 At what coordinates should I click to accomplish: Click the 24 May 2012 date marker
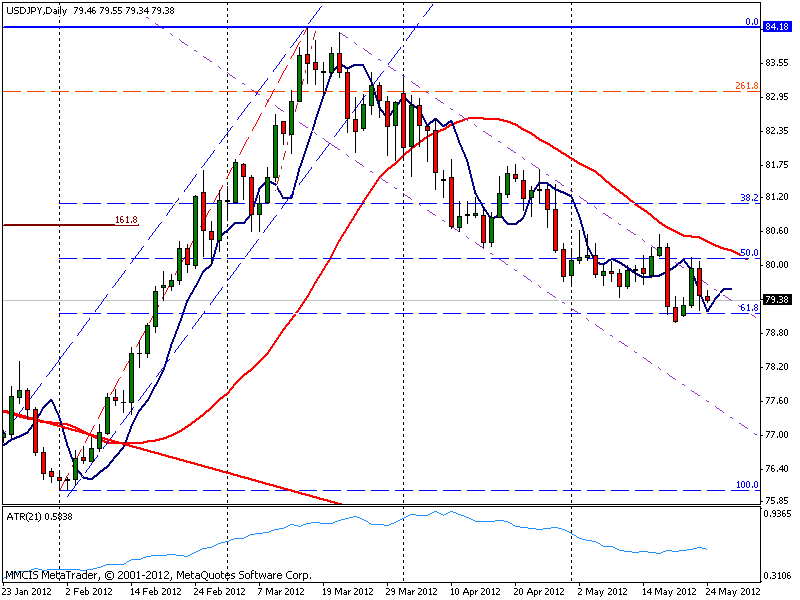coord(732,591)
